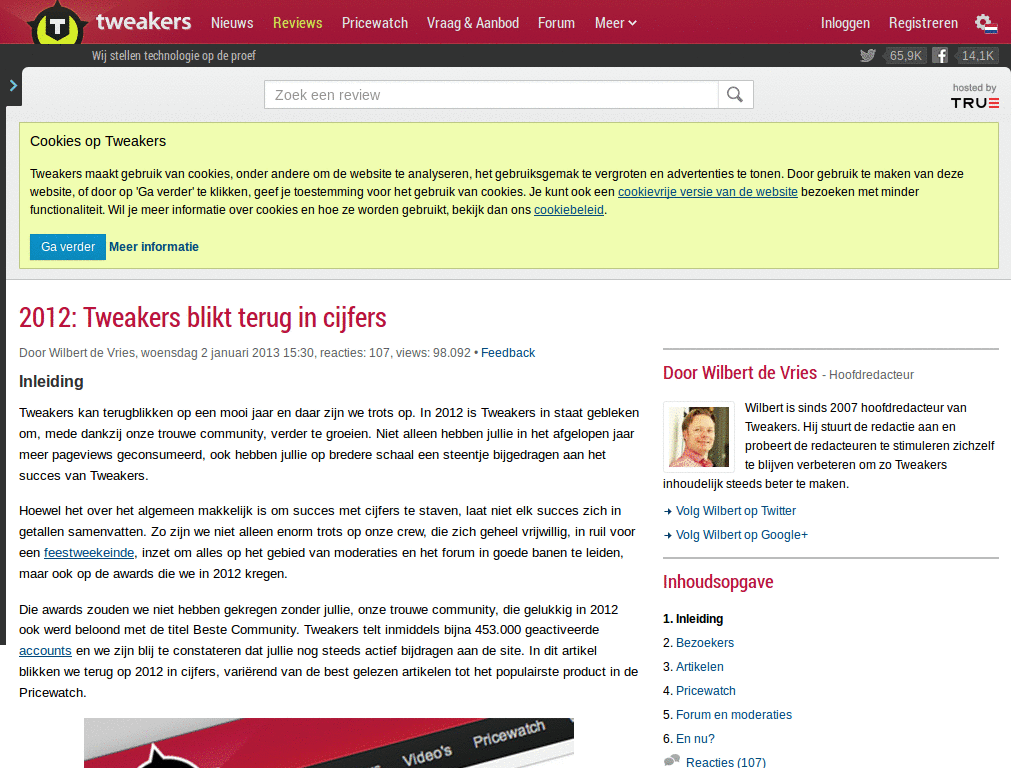Accept cookies with the Ga verder button
Image resolution: width=1024 pixels, height=768 pixels.
point(67,246)
